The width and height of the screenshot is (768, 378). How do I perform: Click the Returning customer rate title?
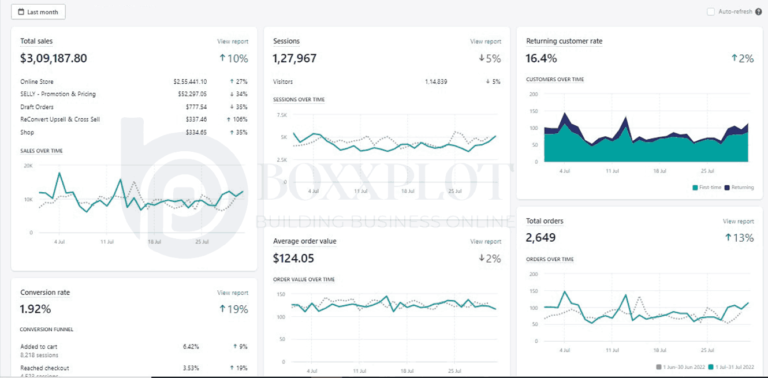[564, 41]
